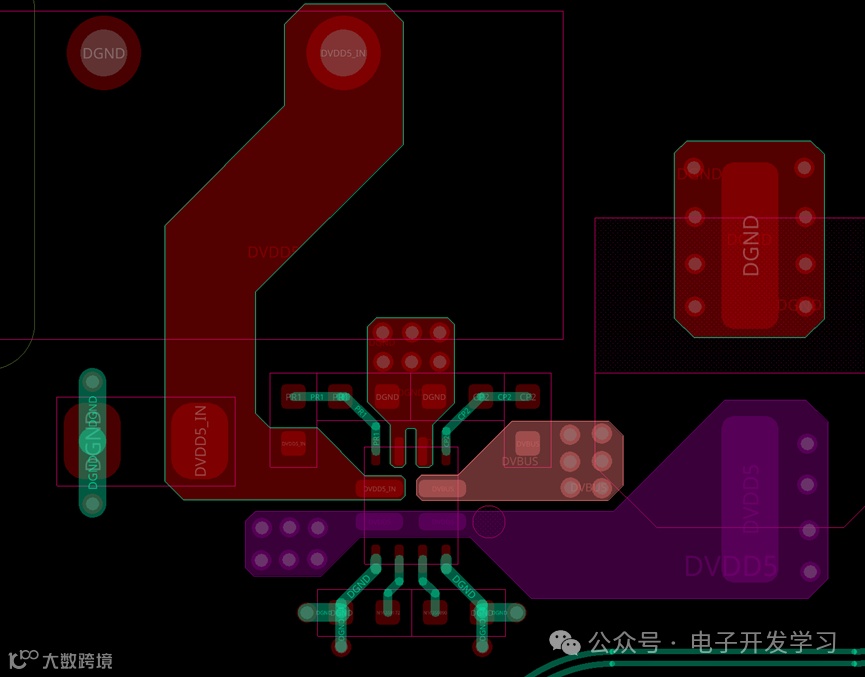Pick the large rounded DVDD5_IN pad with vertical label
The height and width of the screenshot is (677, 865).
coord(200,441)
